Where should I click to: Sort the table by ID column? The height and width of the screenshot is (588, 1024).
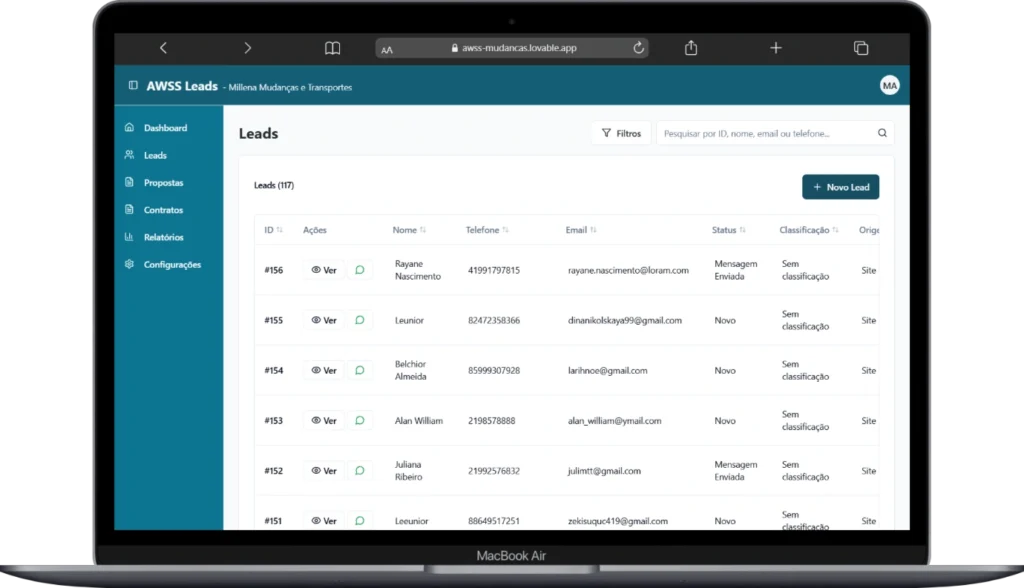pos(273,230)
